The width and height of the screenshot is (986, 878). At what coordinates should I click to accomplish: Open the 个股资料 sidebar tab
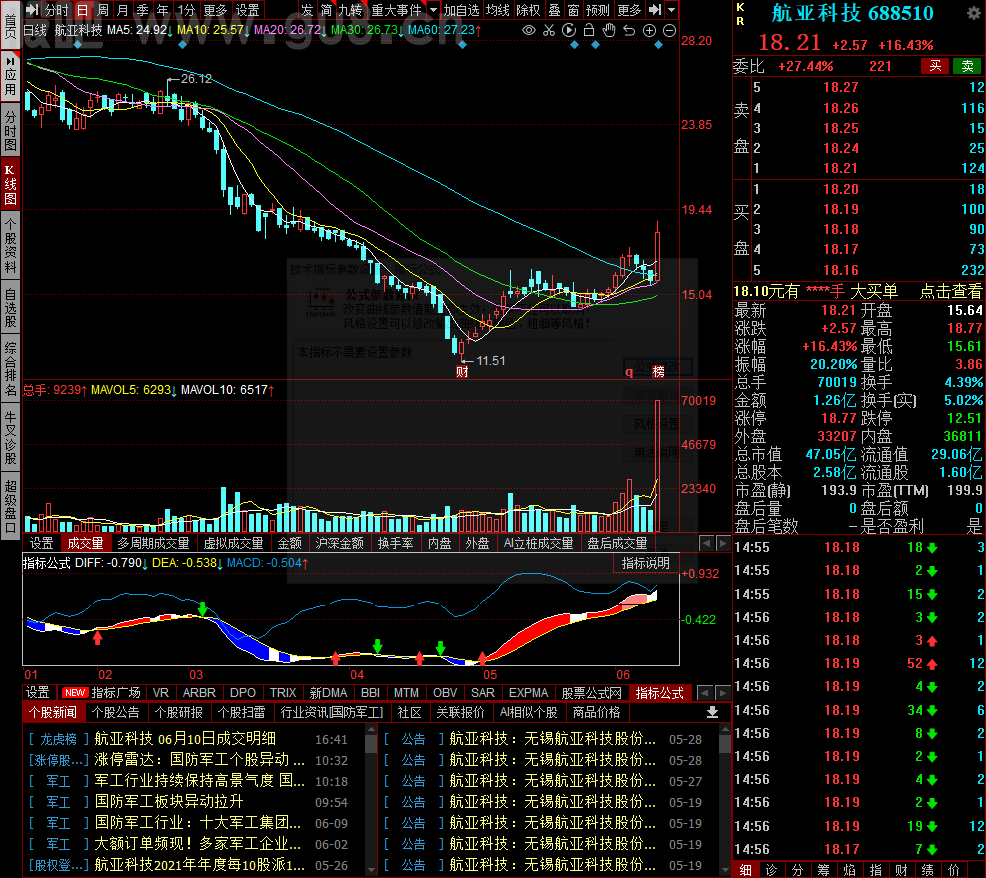pyautogui.click(x=10, y=246)
